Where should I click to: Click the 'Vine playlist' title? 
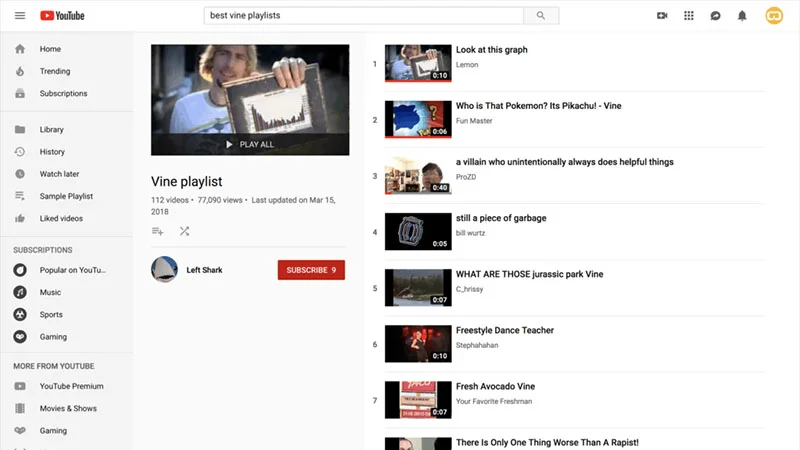[187, 182]
